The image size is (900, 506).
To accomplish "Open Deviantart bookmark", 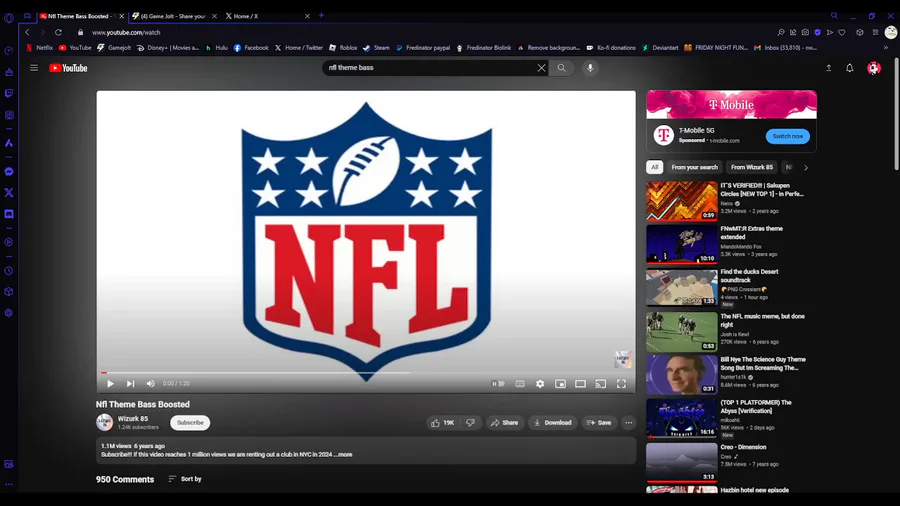I will [x=660, y=48].
